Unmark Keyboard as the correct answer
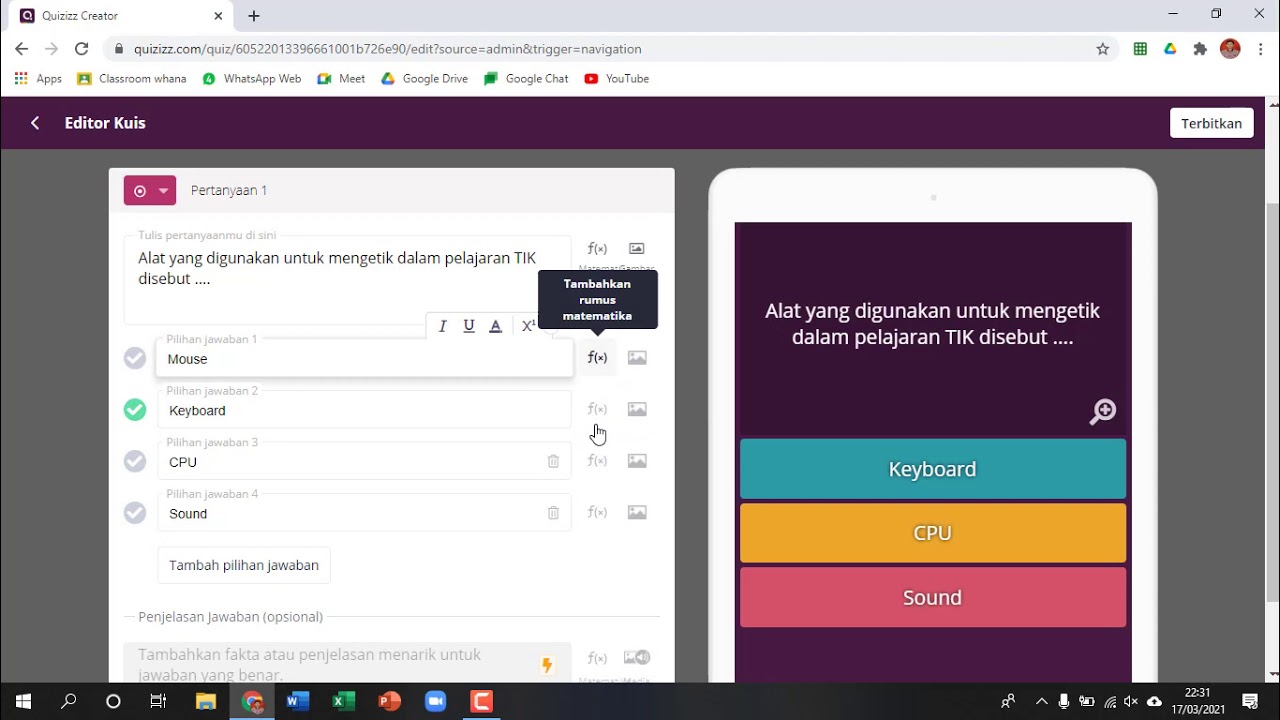Viewport: 1280px width, 720px height. click(135, 409)
